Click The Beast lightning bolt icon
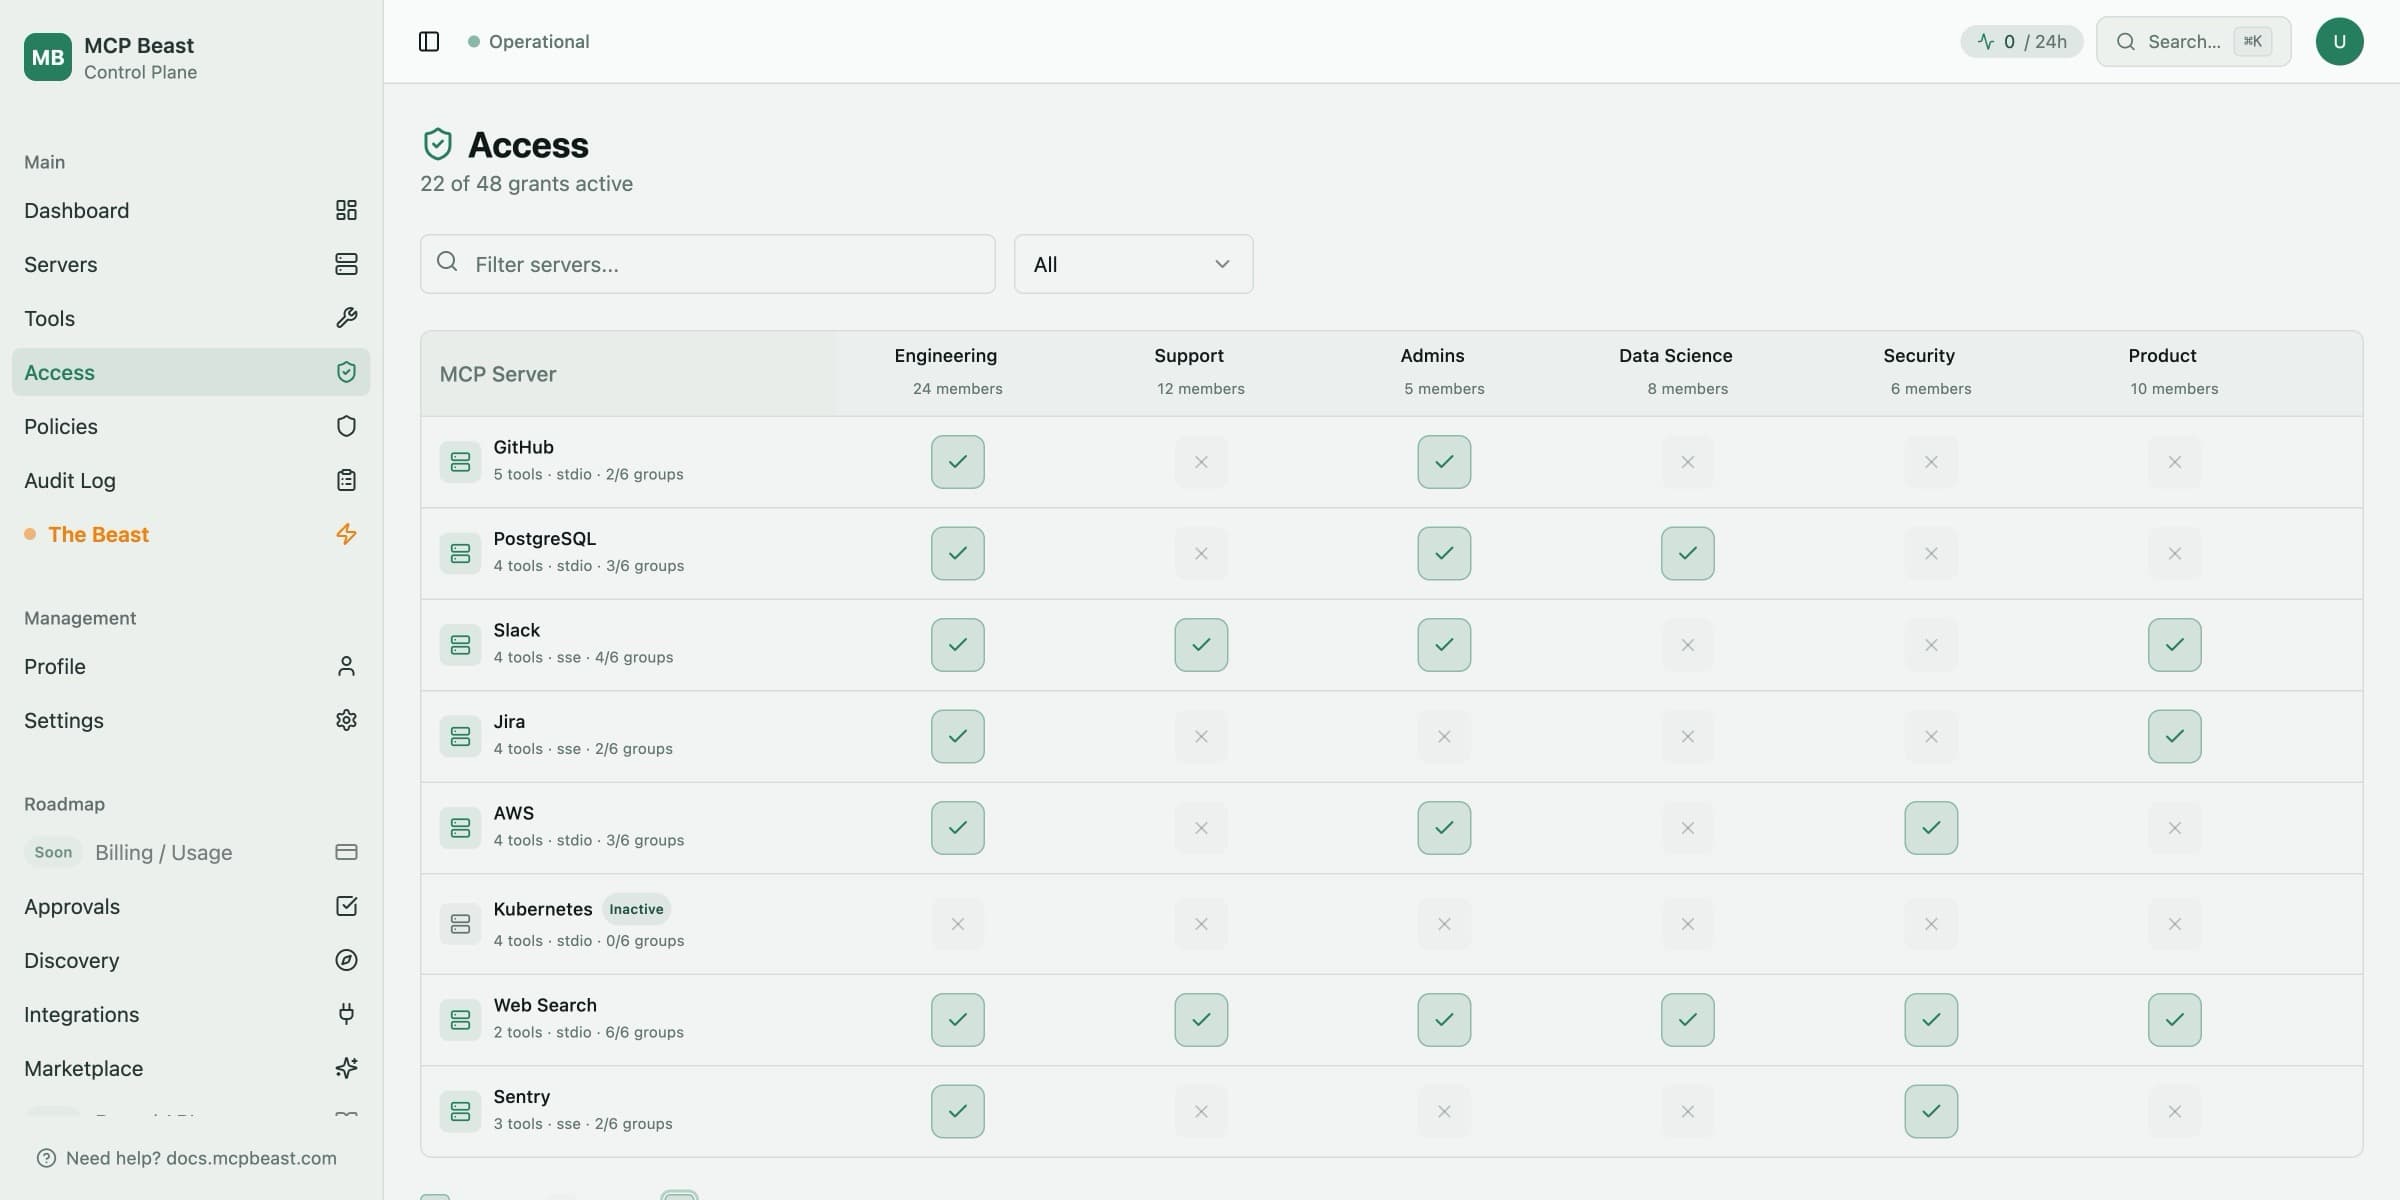Viewport: 2400px width, 1200px height. pos(346,534)
